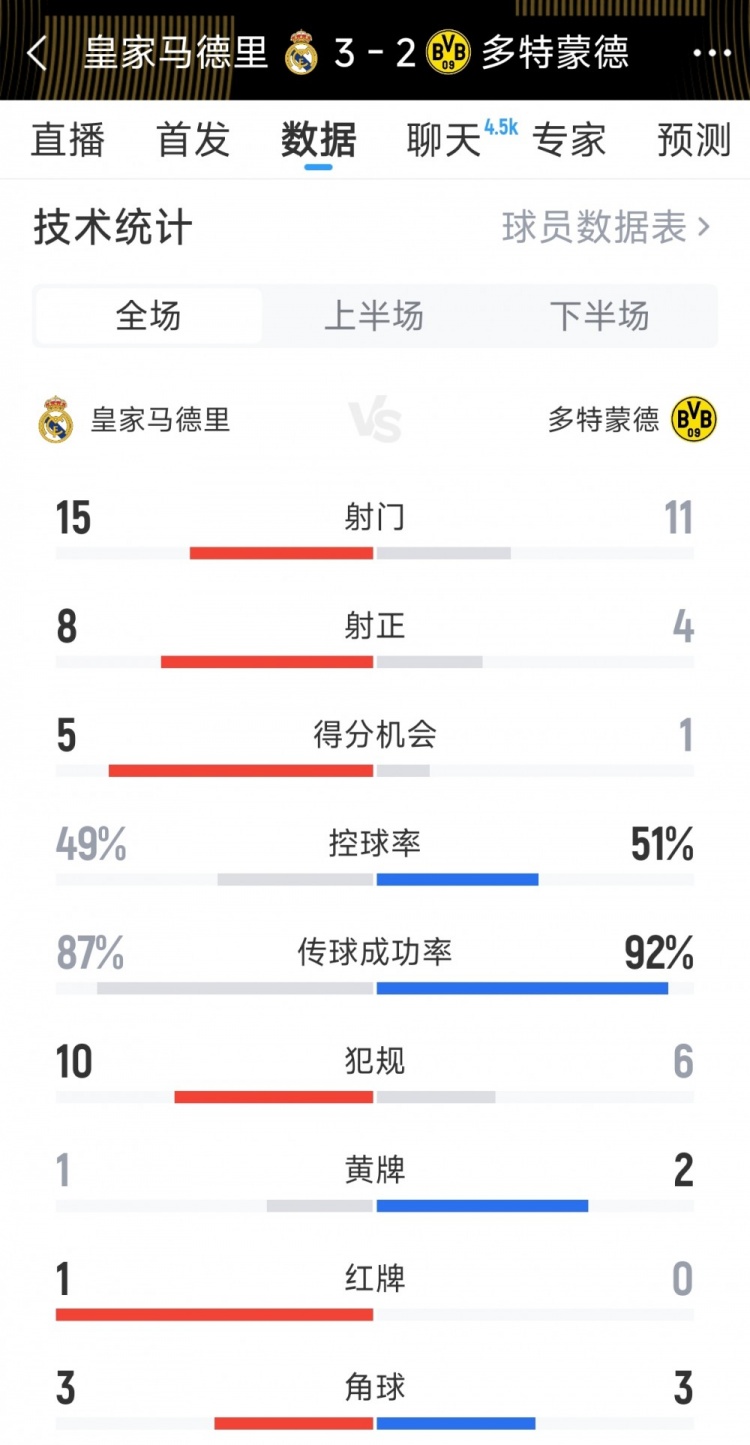Viewport: 750px width, 1445px height.
Task: Click the match score 3-2 display
Action: tap(375, 55)
